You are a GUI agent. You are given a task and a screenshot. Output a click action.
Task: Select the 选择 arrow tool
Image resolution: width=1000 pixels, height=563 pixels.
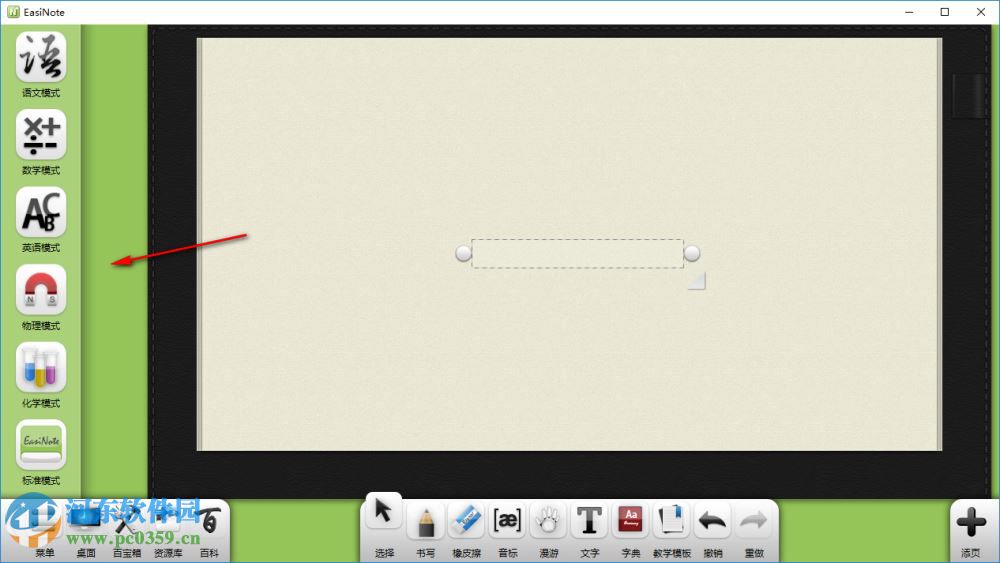(383, 526)
